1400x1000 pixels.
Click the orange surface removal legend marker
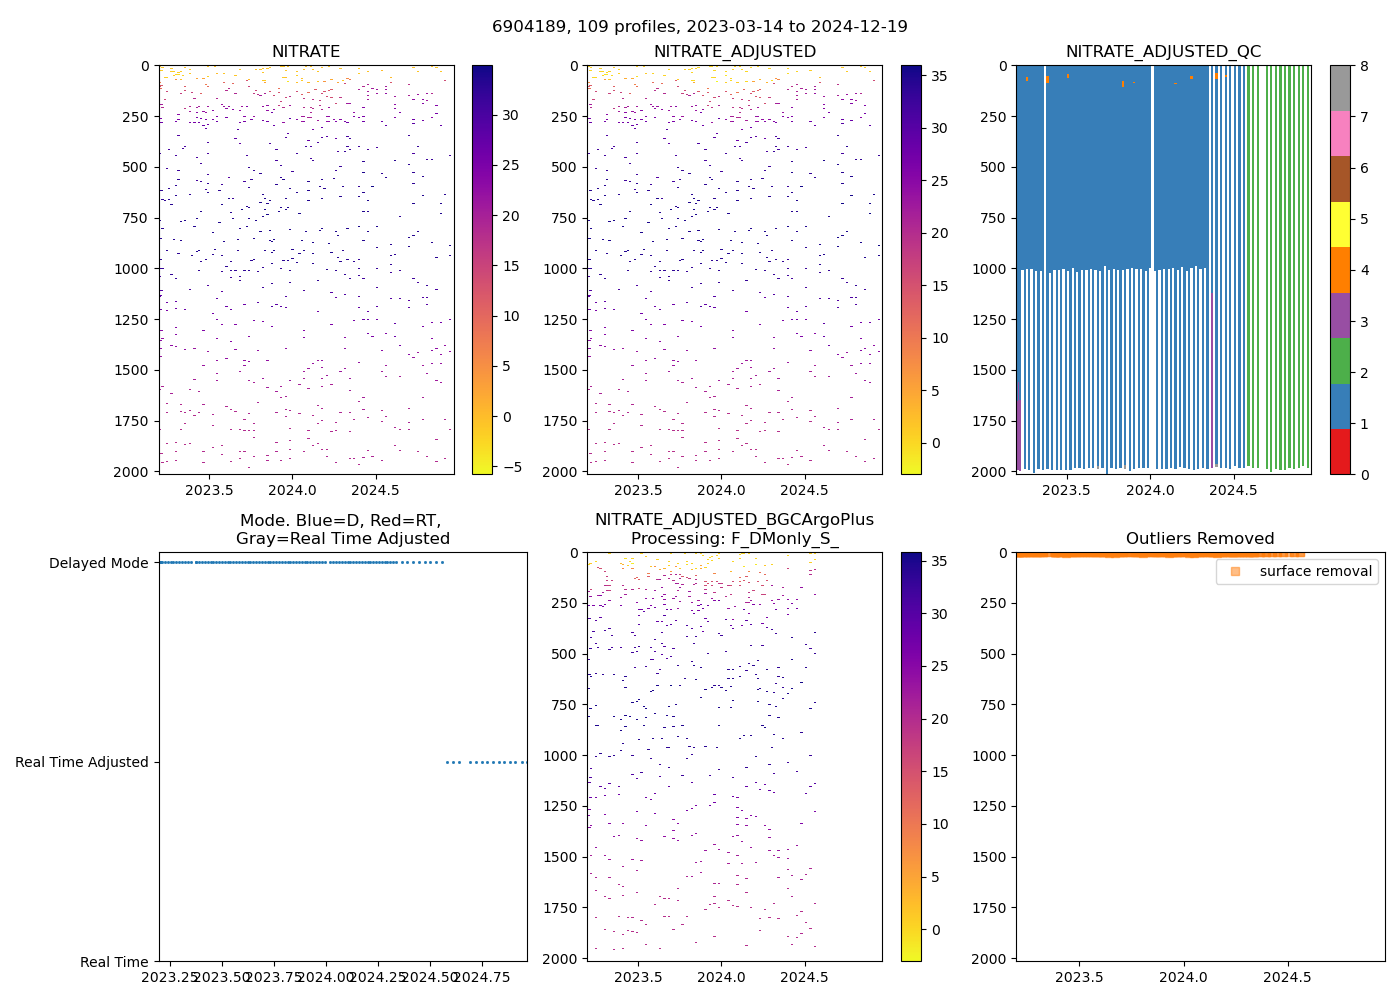click(1235, 571)
